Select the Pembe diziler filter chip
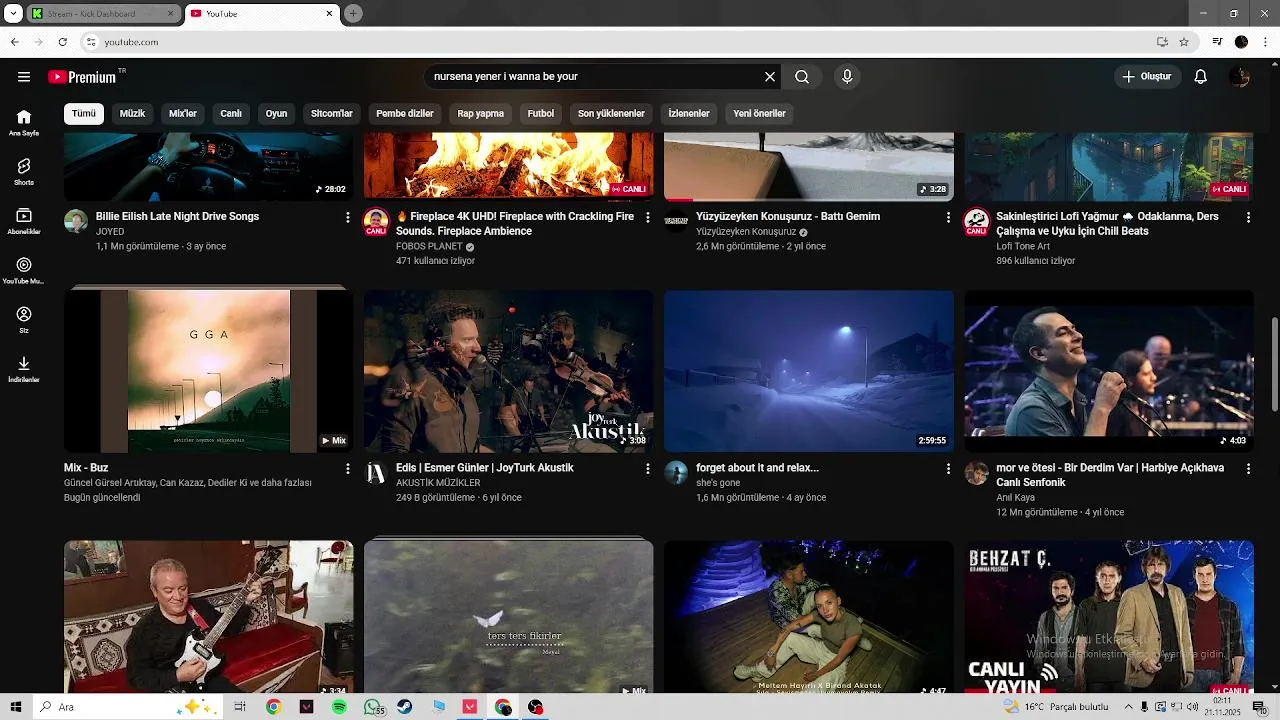The width and height of the screenshot is (1280, 720). pyautogui.click(x=405, y=113)
